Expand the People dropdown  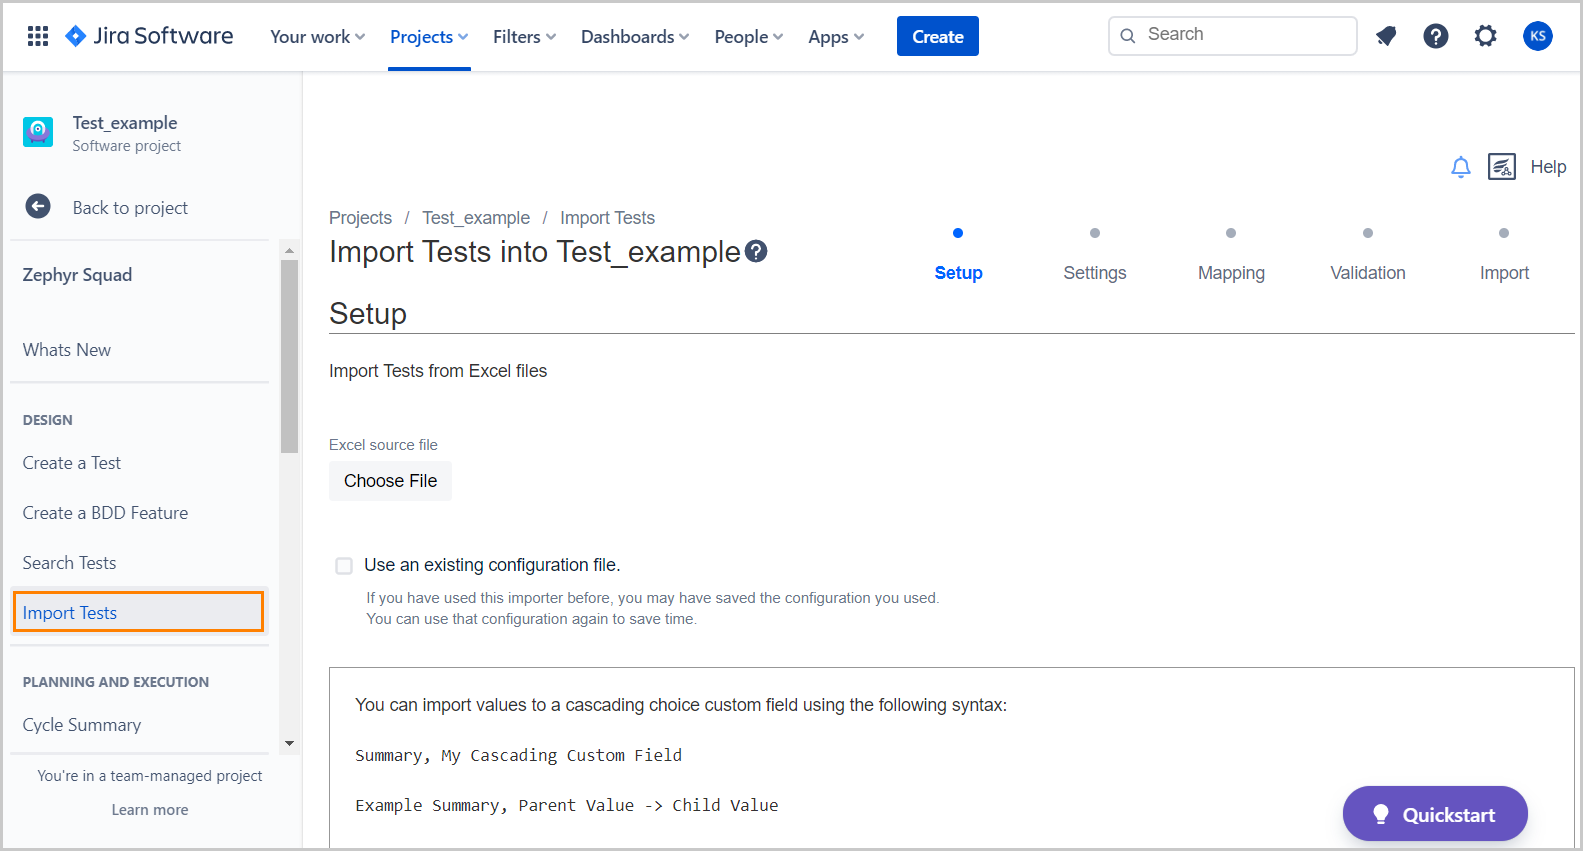pos(749,37)
